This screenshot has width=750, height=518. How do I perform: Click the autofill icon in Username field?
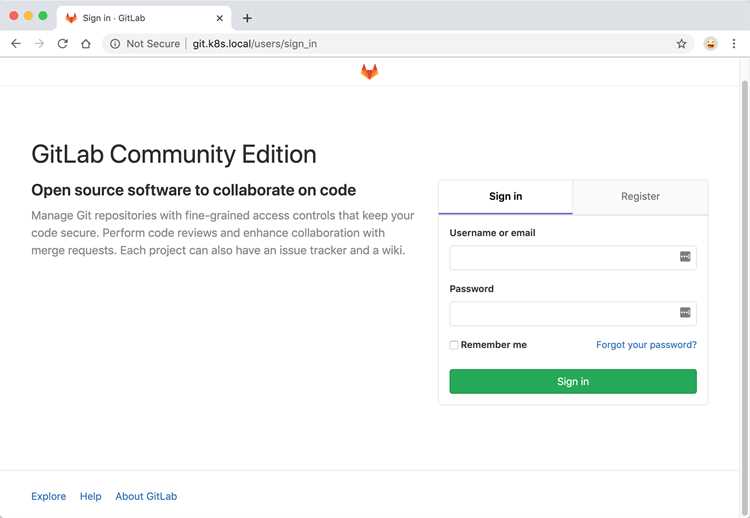click(685, 257)
